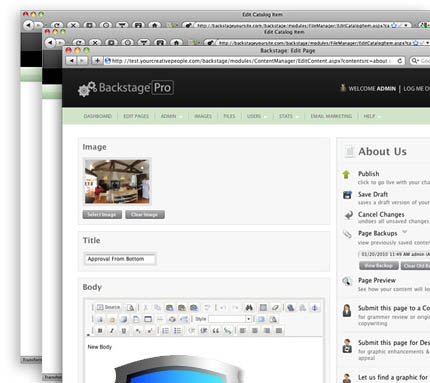
Task: Toggle Italic formatting in editor toolbar
Action: [x=112, y=331]
